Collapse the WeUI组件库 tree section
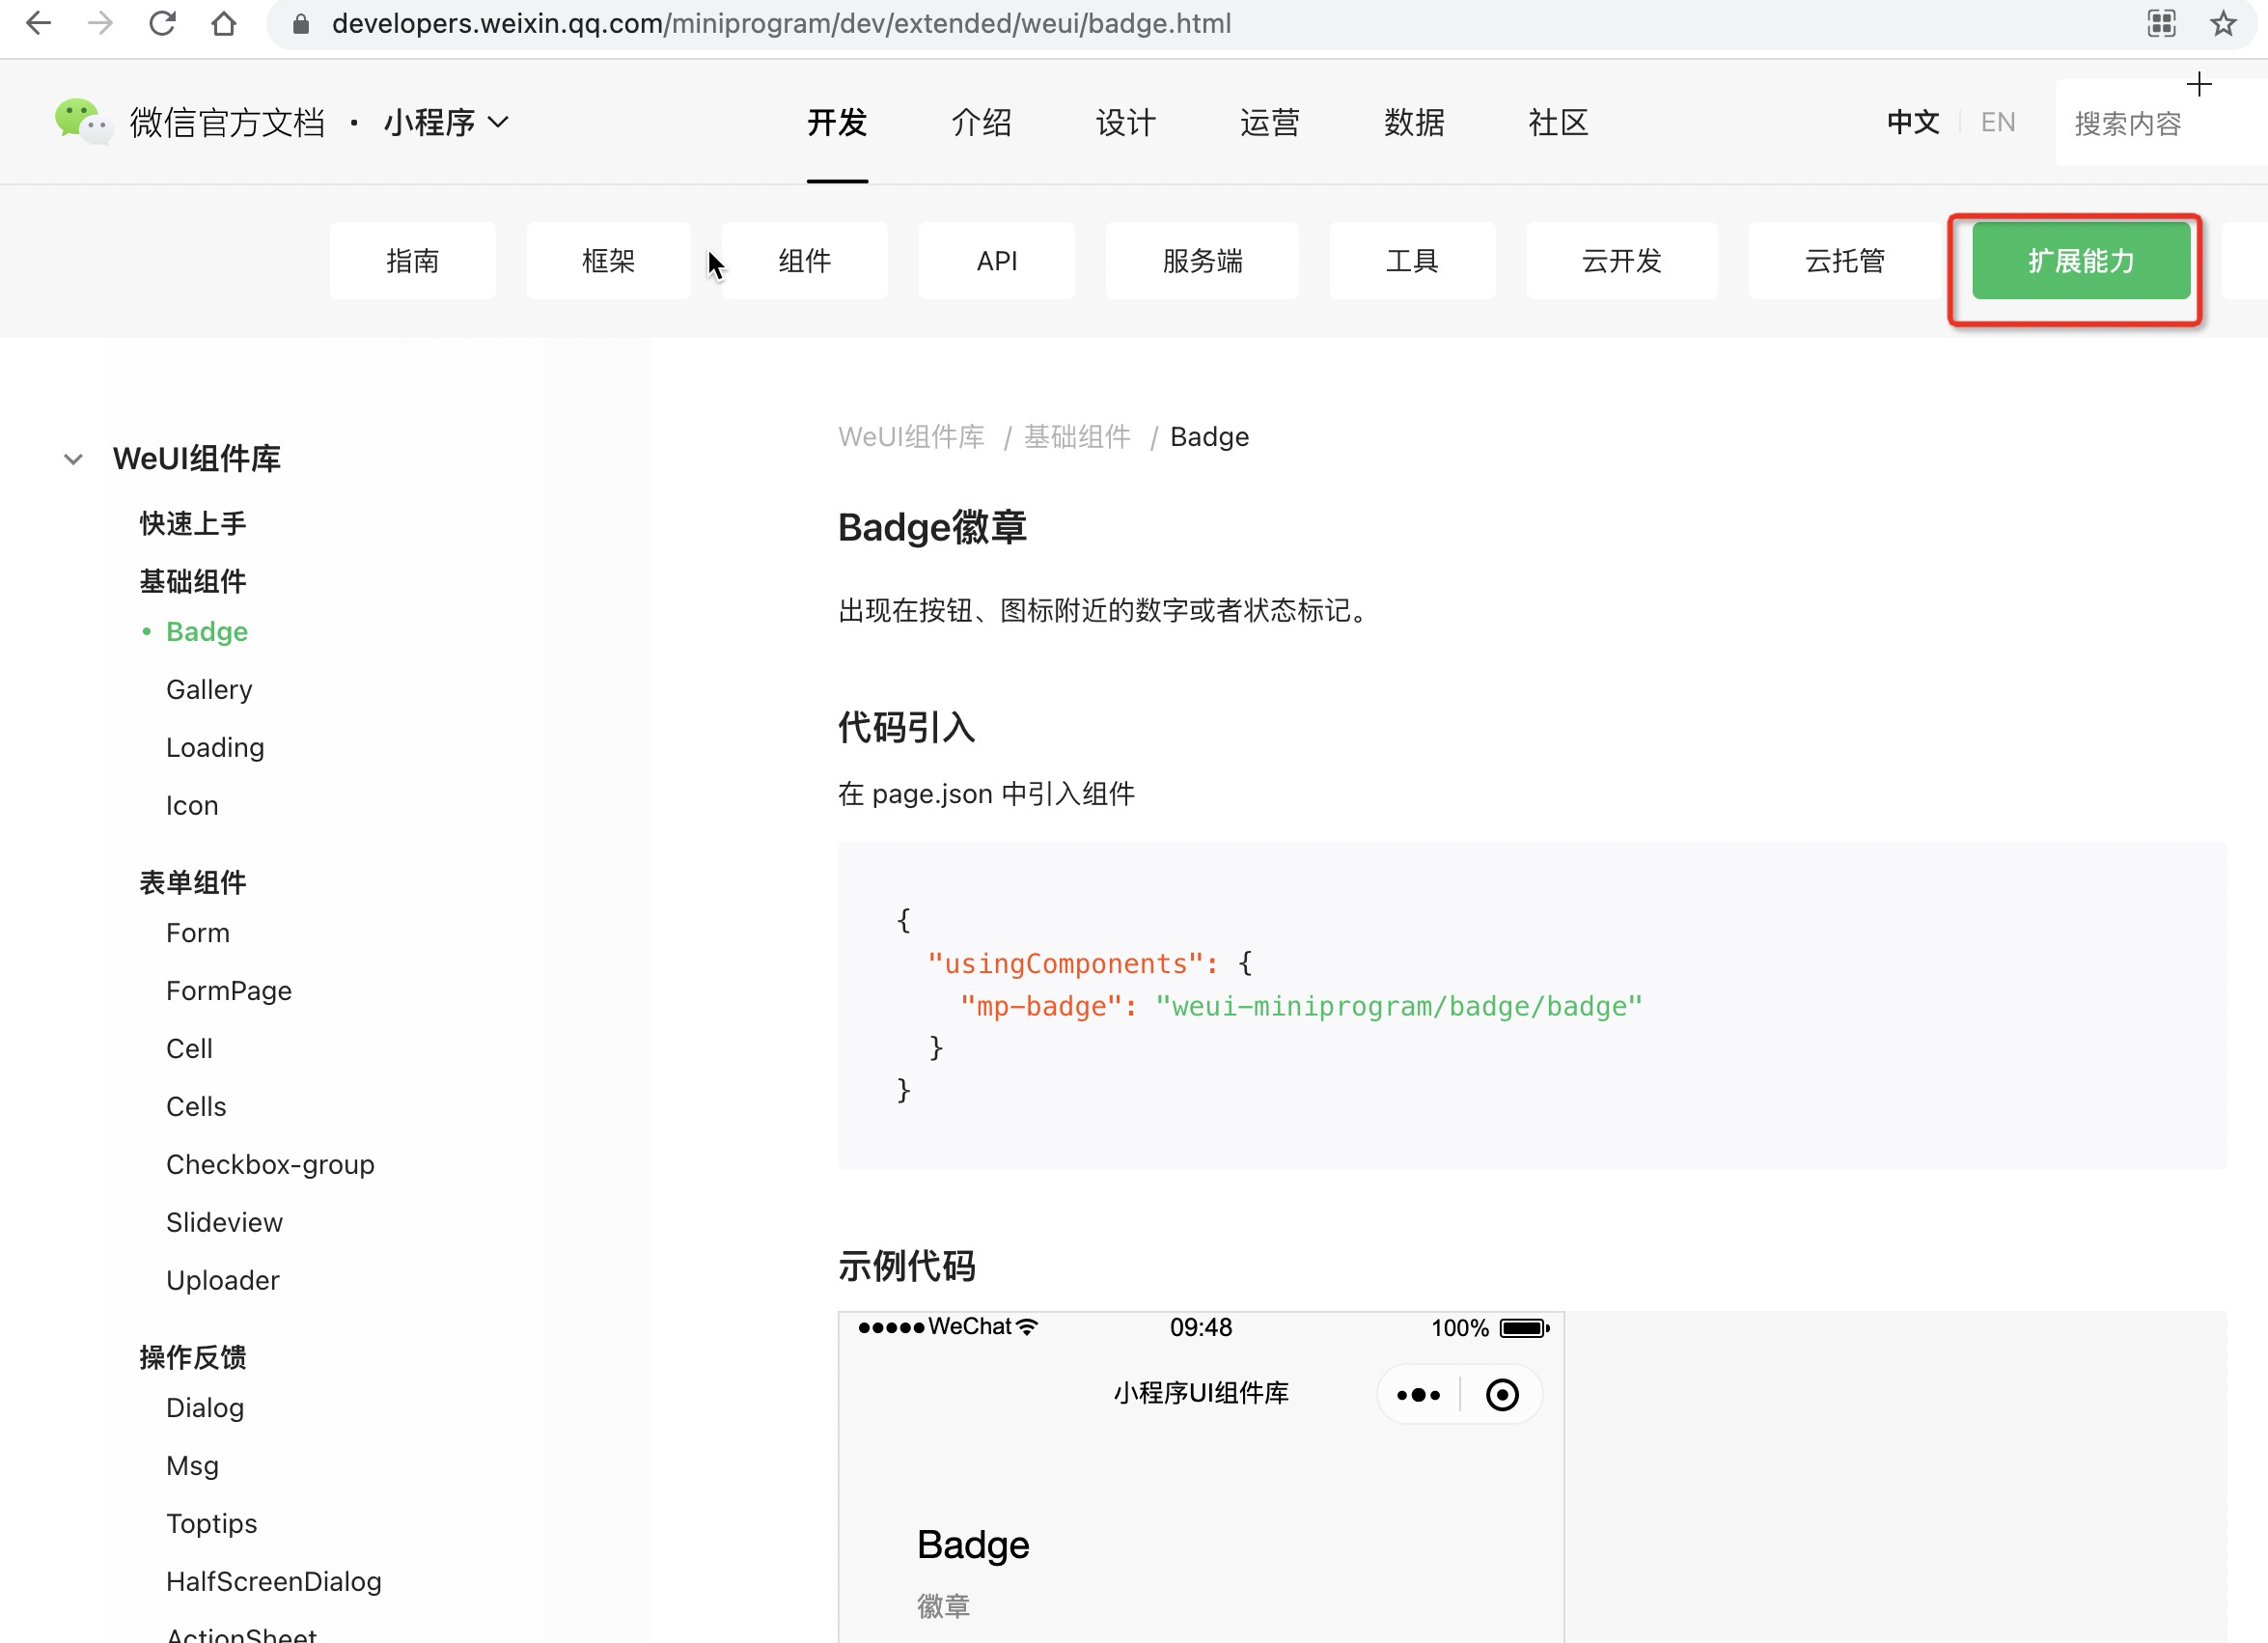 pyautogui.click(x=73, y=459)
